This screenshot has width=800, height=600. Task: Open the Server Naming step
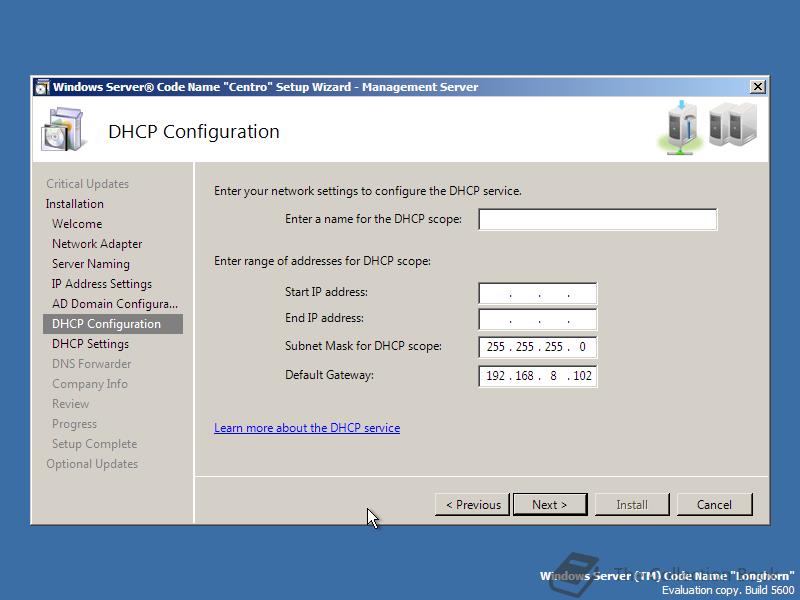pos(91,264)
